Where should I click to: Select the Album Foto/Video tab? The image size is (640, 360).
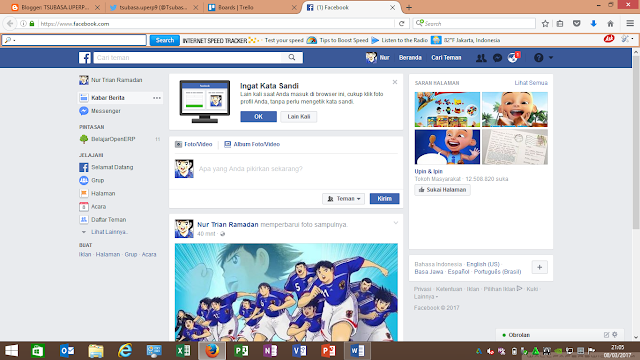tap(252, 144)
